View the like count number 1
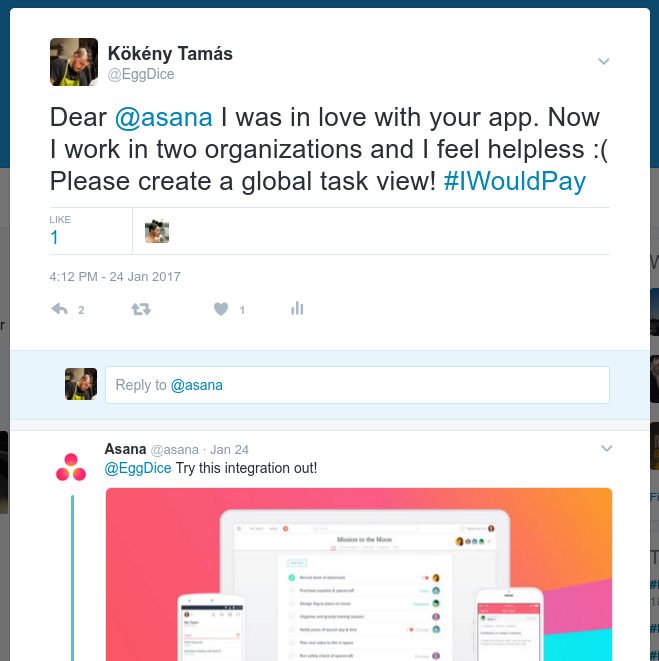Viewport: 659px width, 661px height. tap(54, 237)
